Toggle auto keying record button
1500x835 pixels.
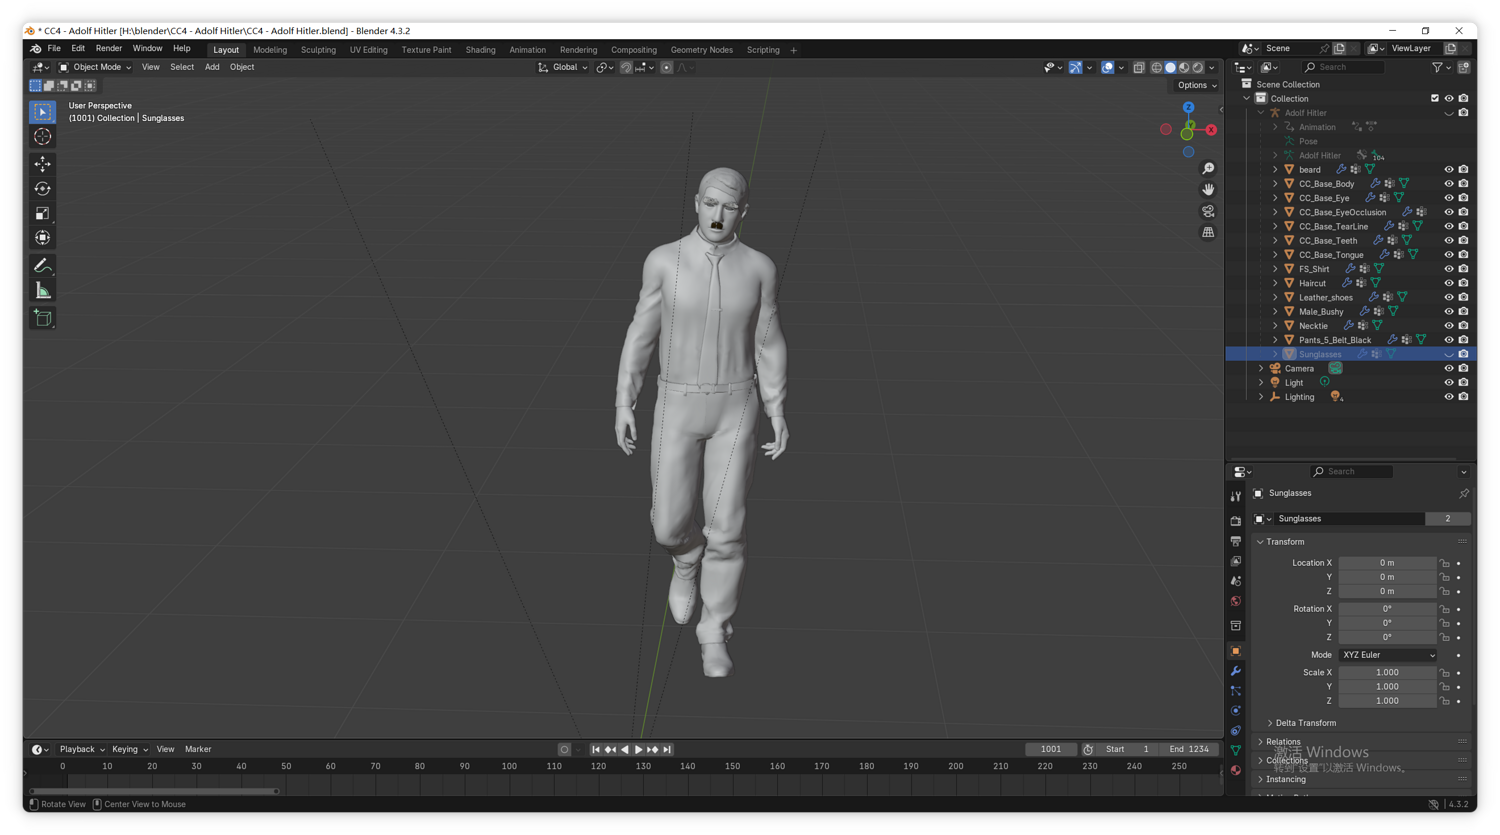(x=565, y=750)
